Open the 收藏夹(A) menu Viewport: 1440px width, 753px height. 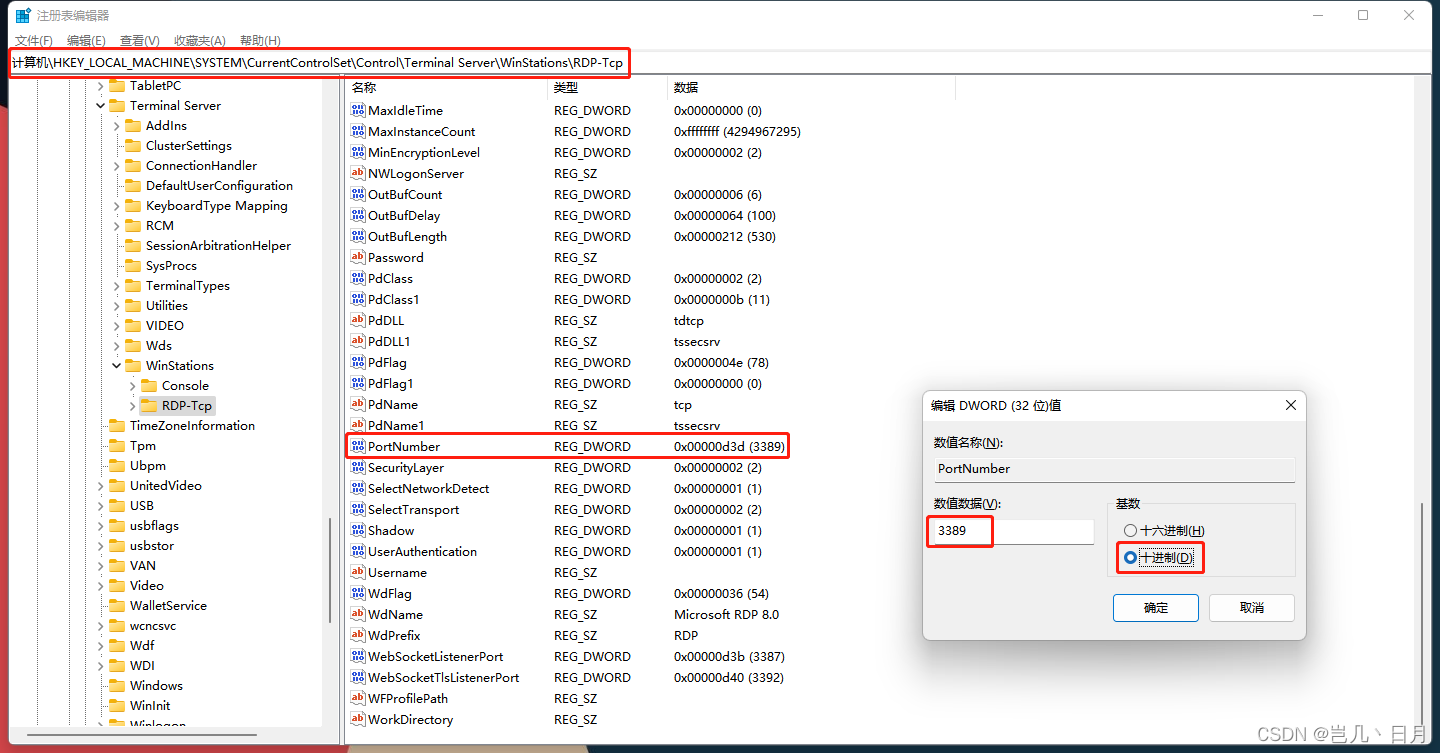[199, 41]
